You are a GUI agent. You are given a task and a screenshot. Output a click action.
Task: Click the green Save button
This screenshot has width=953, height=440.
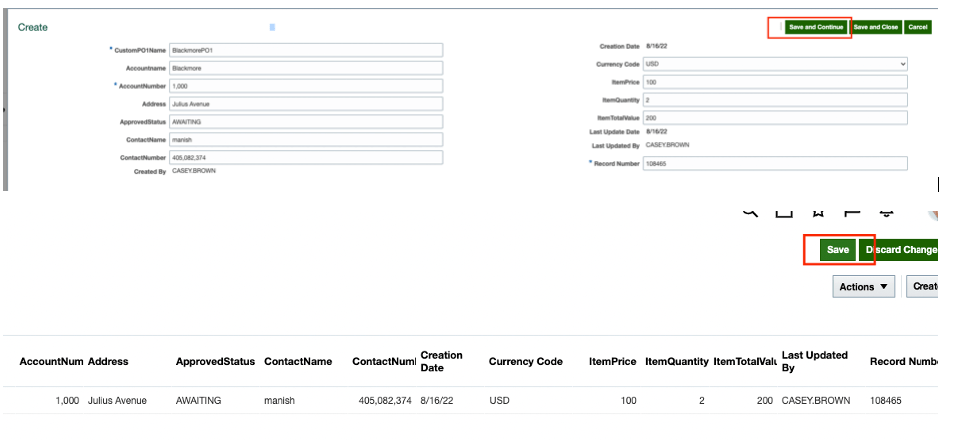tap(837, 250)
